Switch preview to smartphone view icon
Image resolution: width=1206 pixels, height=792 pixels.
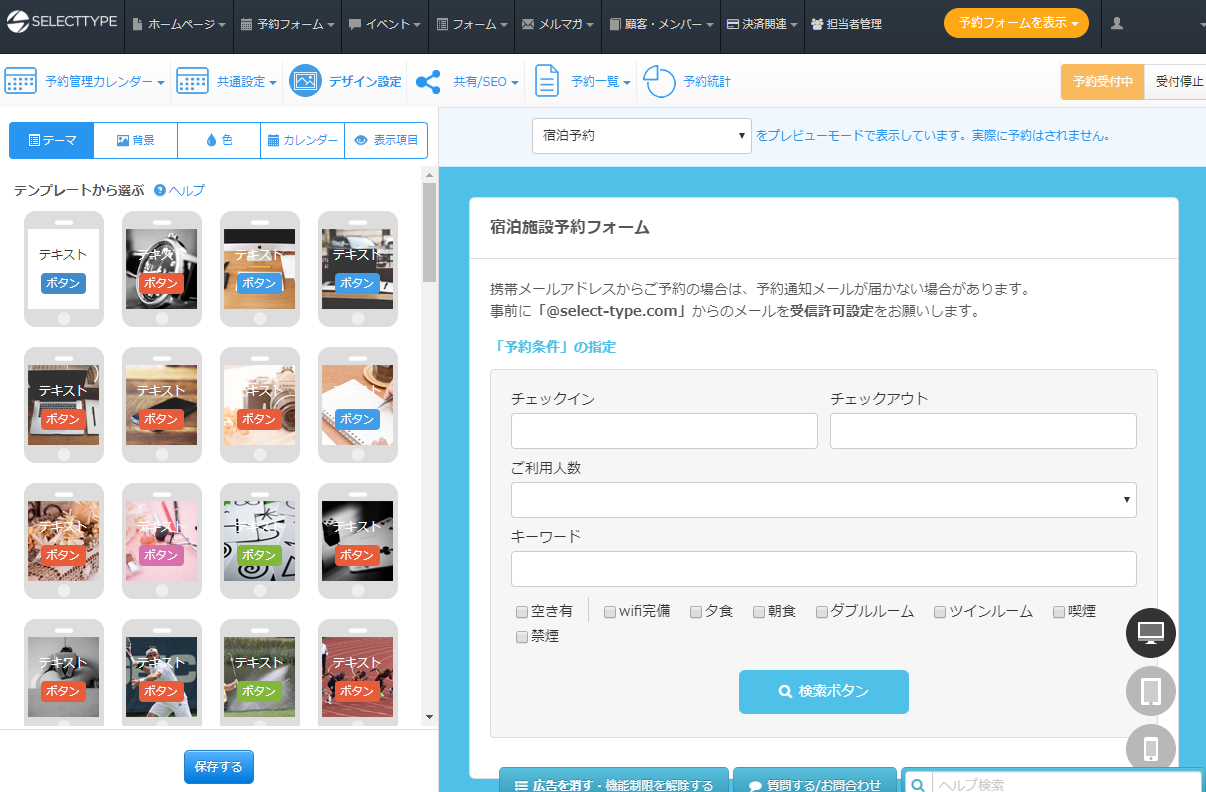pos(1150,749)
